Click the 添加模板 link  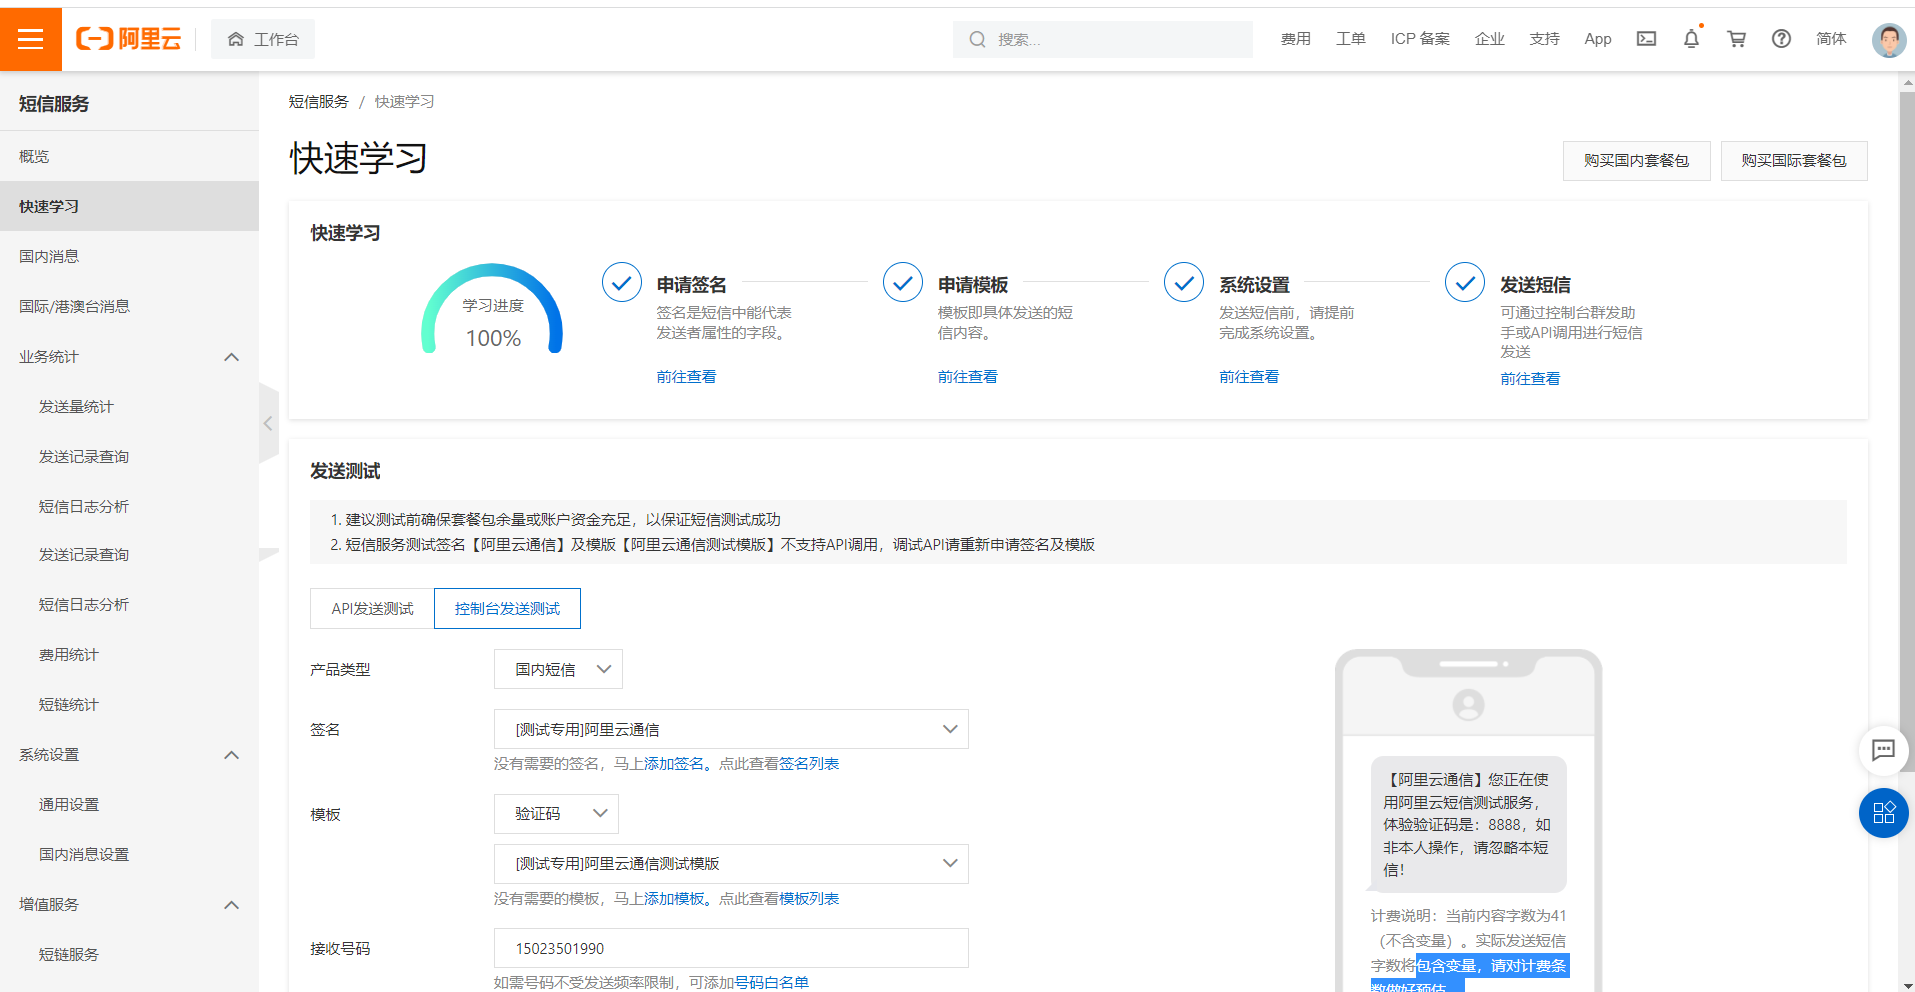[x=674, y=899]
